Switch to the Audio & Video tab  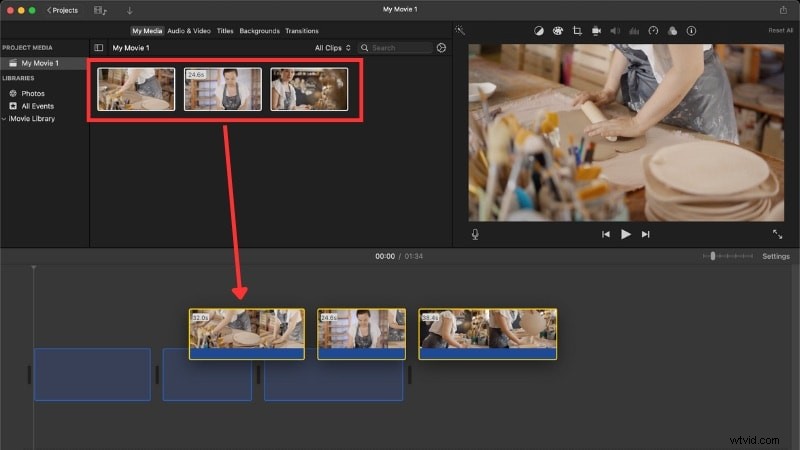pyautogui.click(x=188, y=31)
